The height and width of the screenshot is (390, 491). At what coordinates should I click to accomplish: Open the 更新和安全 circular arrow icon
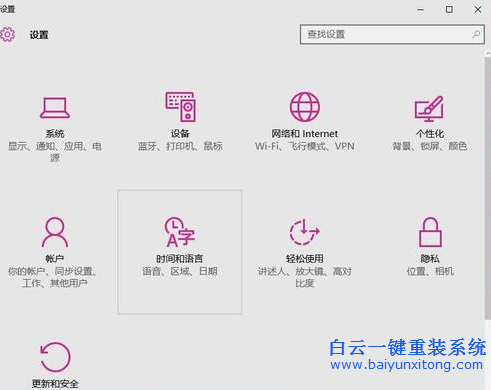tap(55, 357)
